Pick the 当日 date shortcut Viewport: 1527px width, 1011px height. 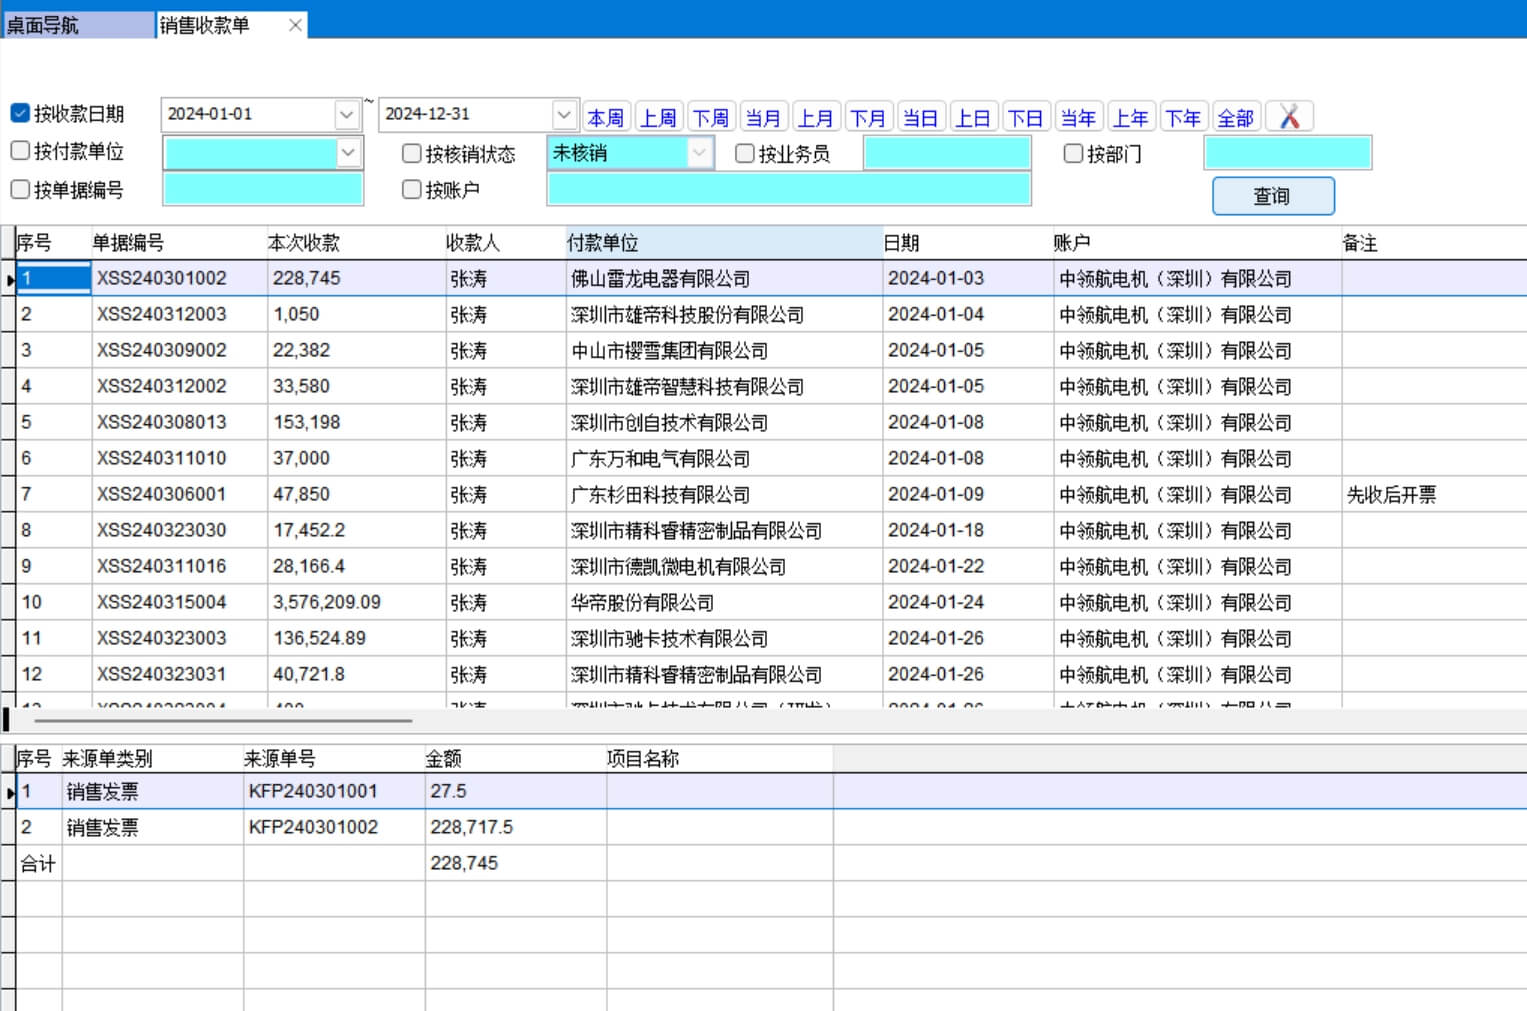920,118
